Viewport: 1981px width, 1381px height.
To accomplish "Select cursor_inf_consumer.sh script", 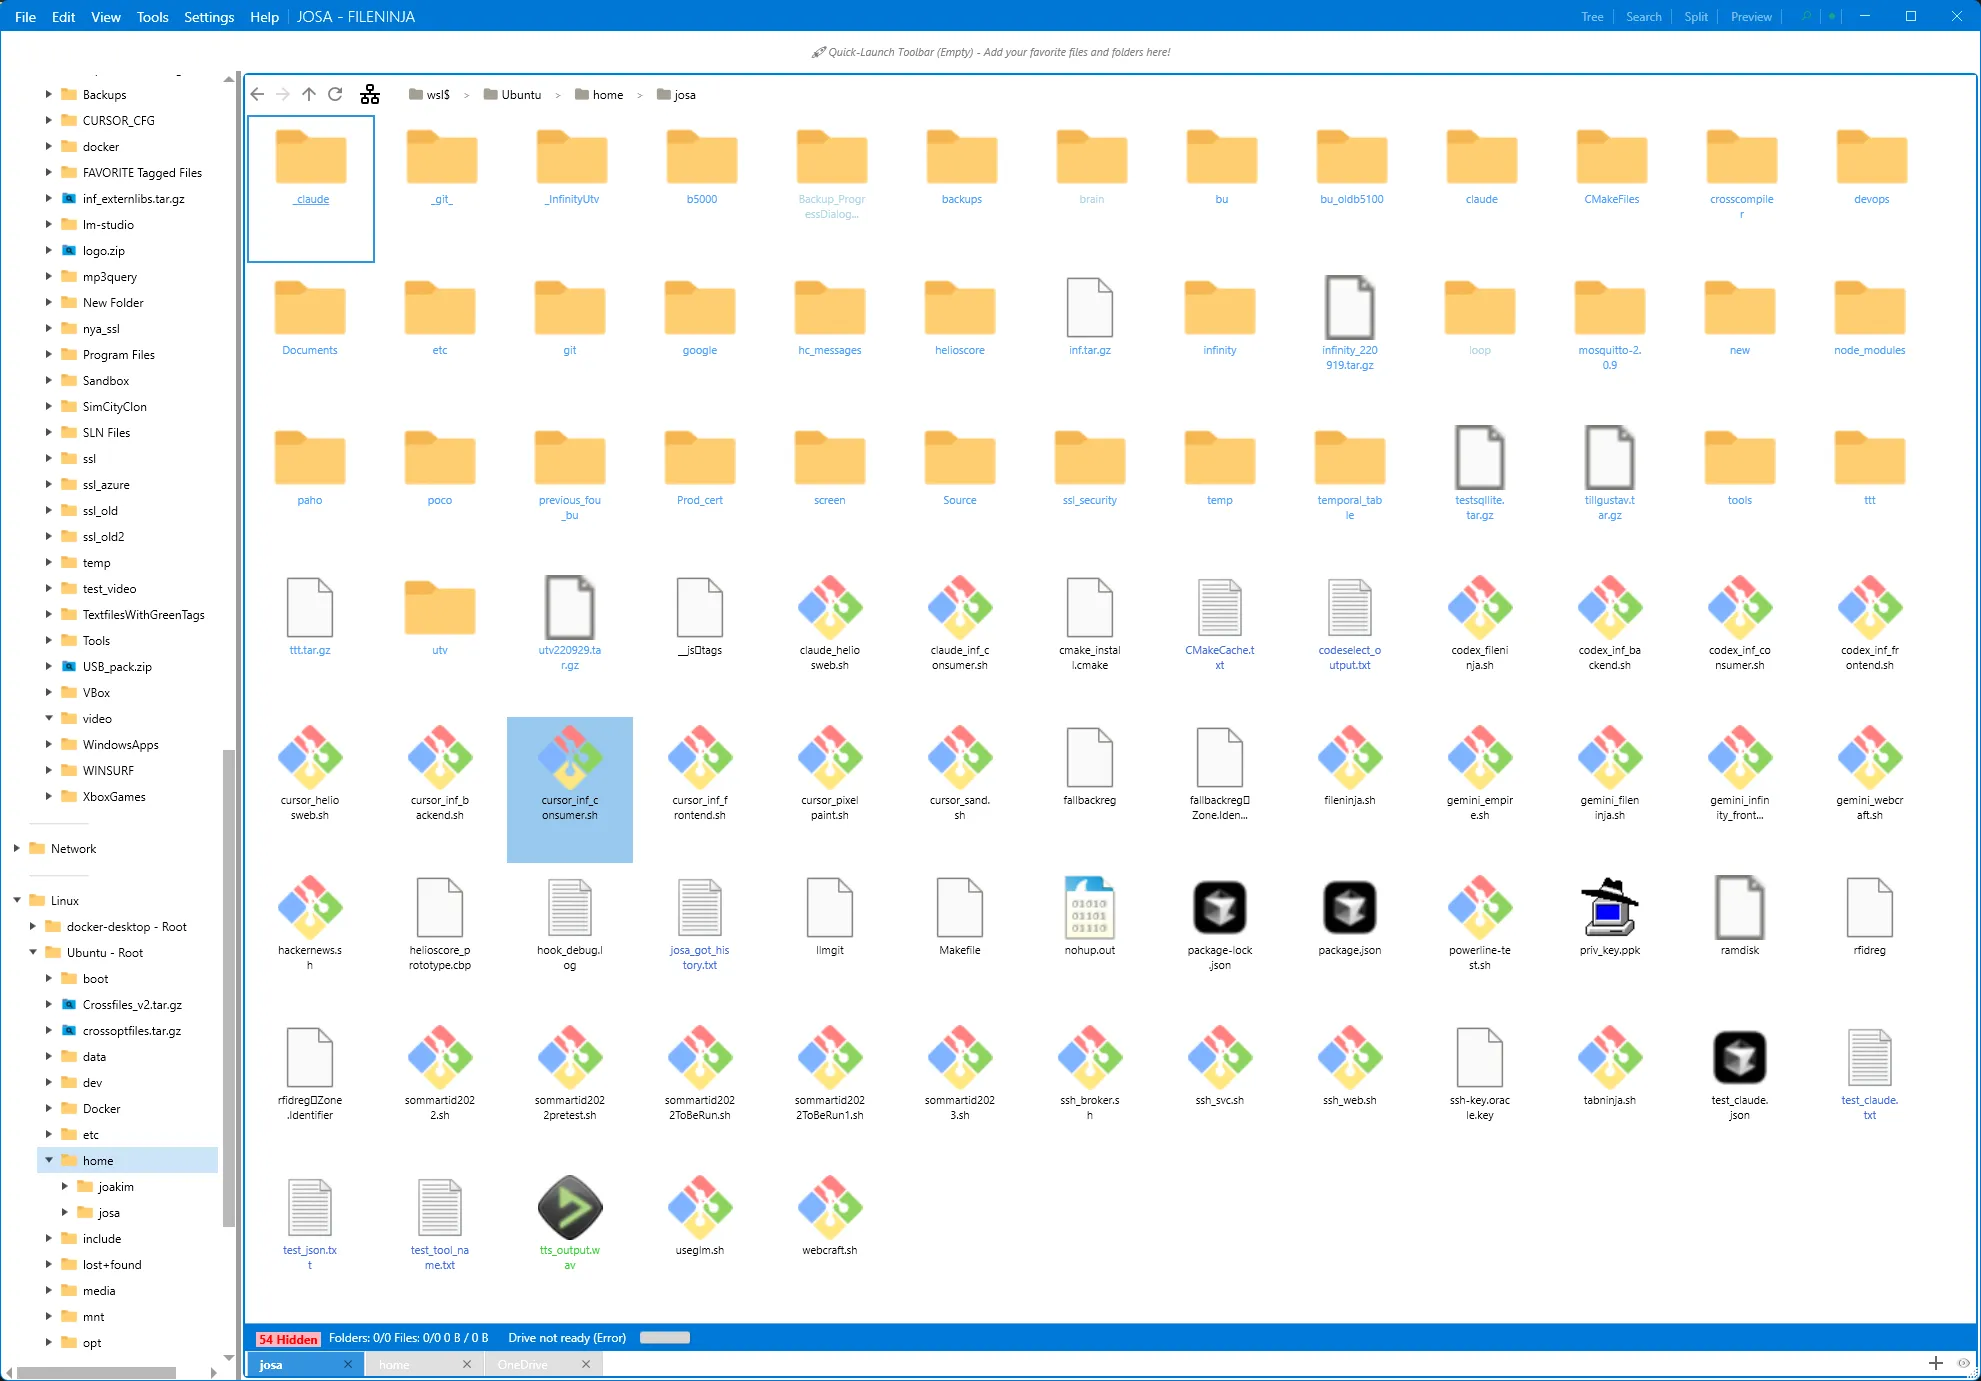I will tap(569, 789).
